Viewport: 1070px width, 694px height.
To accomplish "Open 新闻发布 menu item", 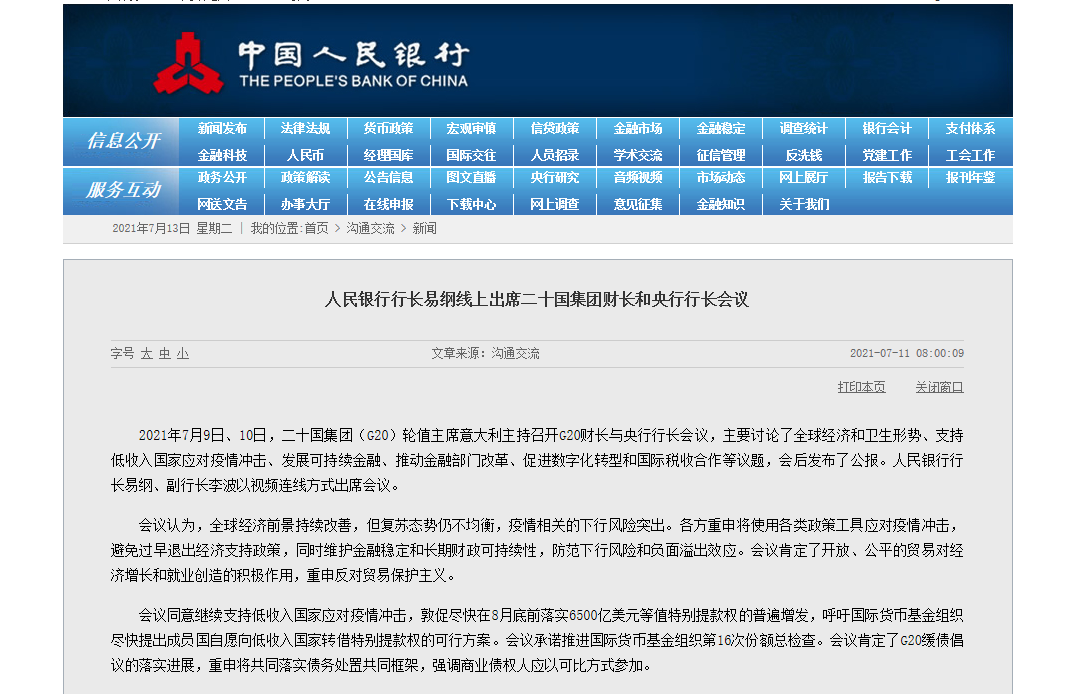I will [x=222, y=129].
